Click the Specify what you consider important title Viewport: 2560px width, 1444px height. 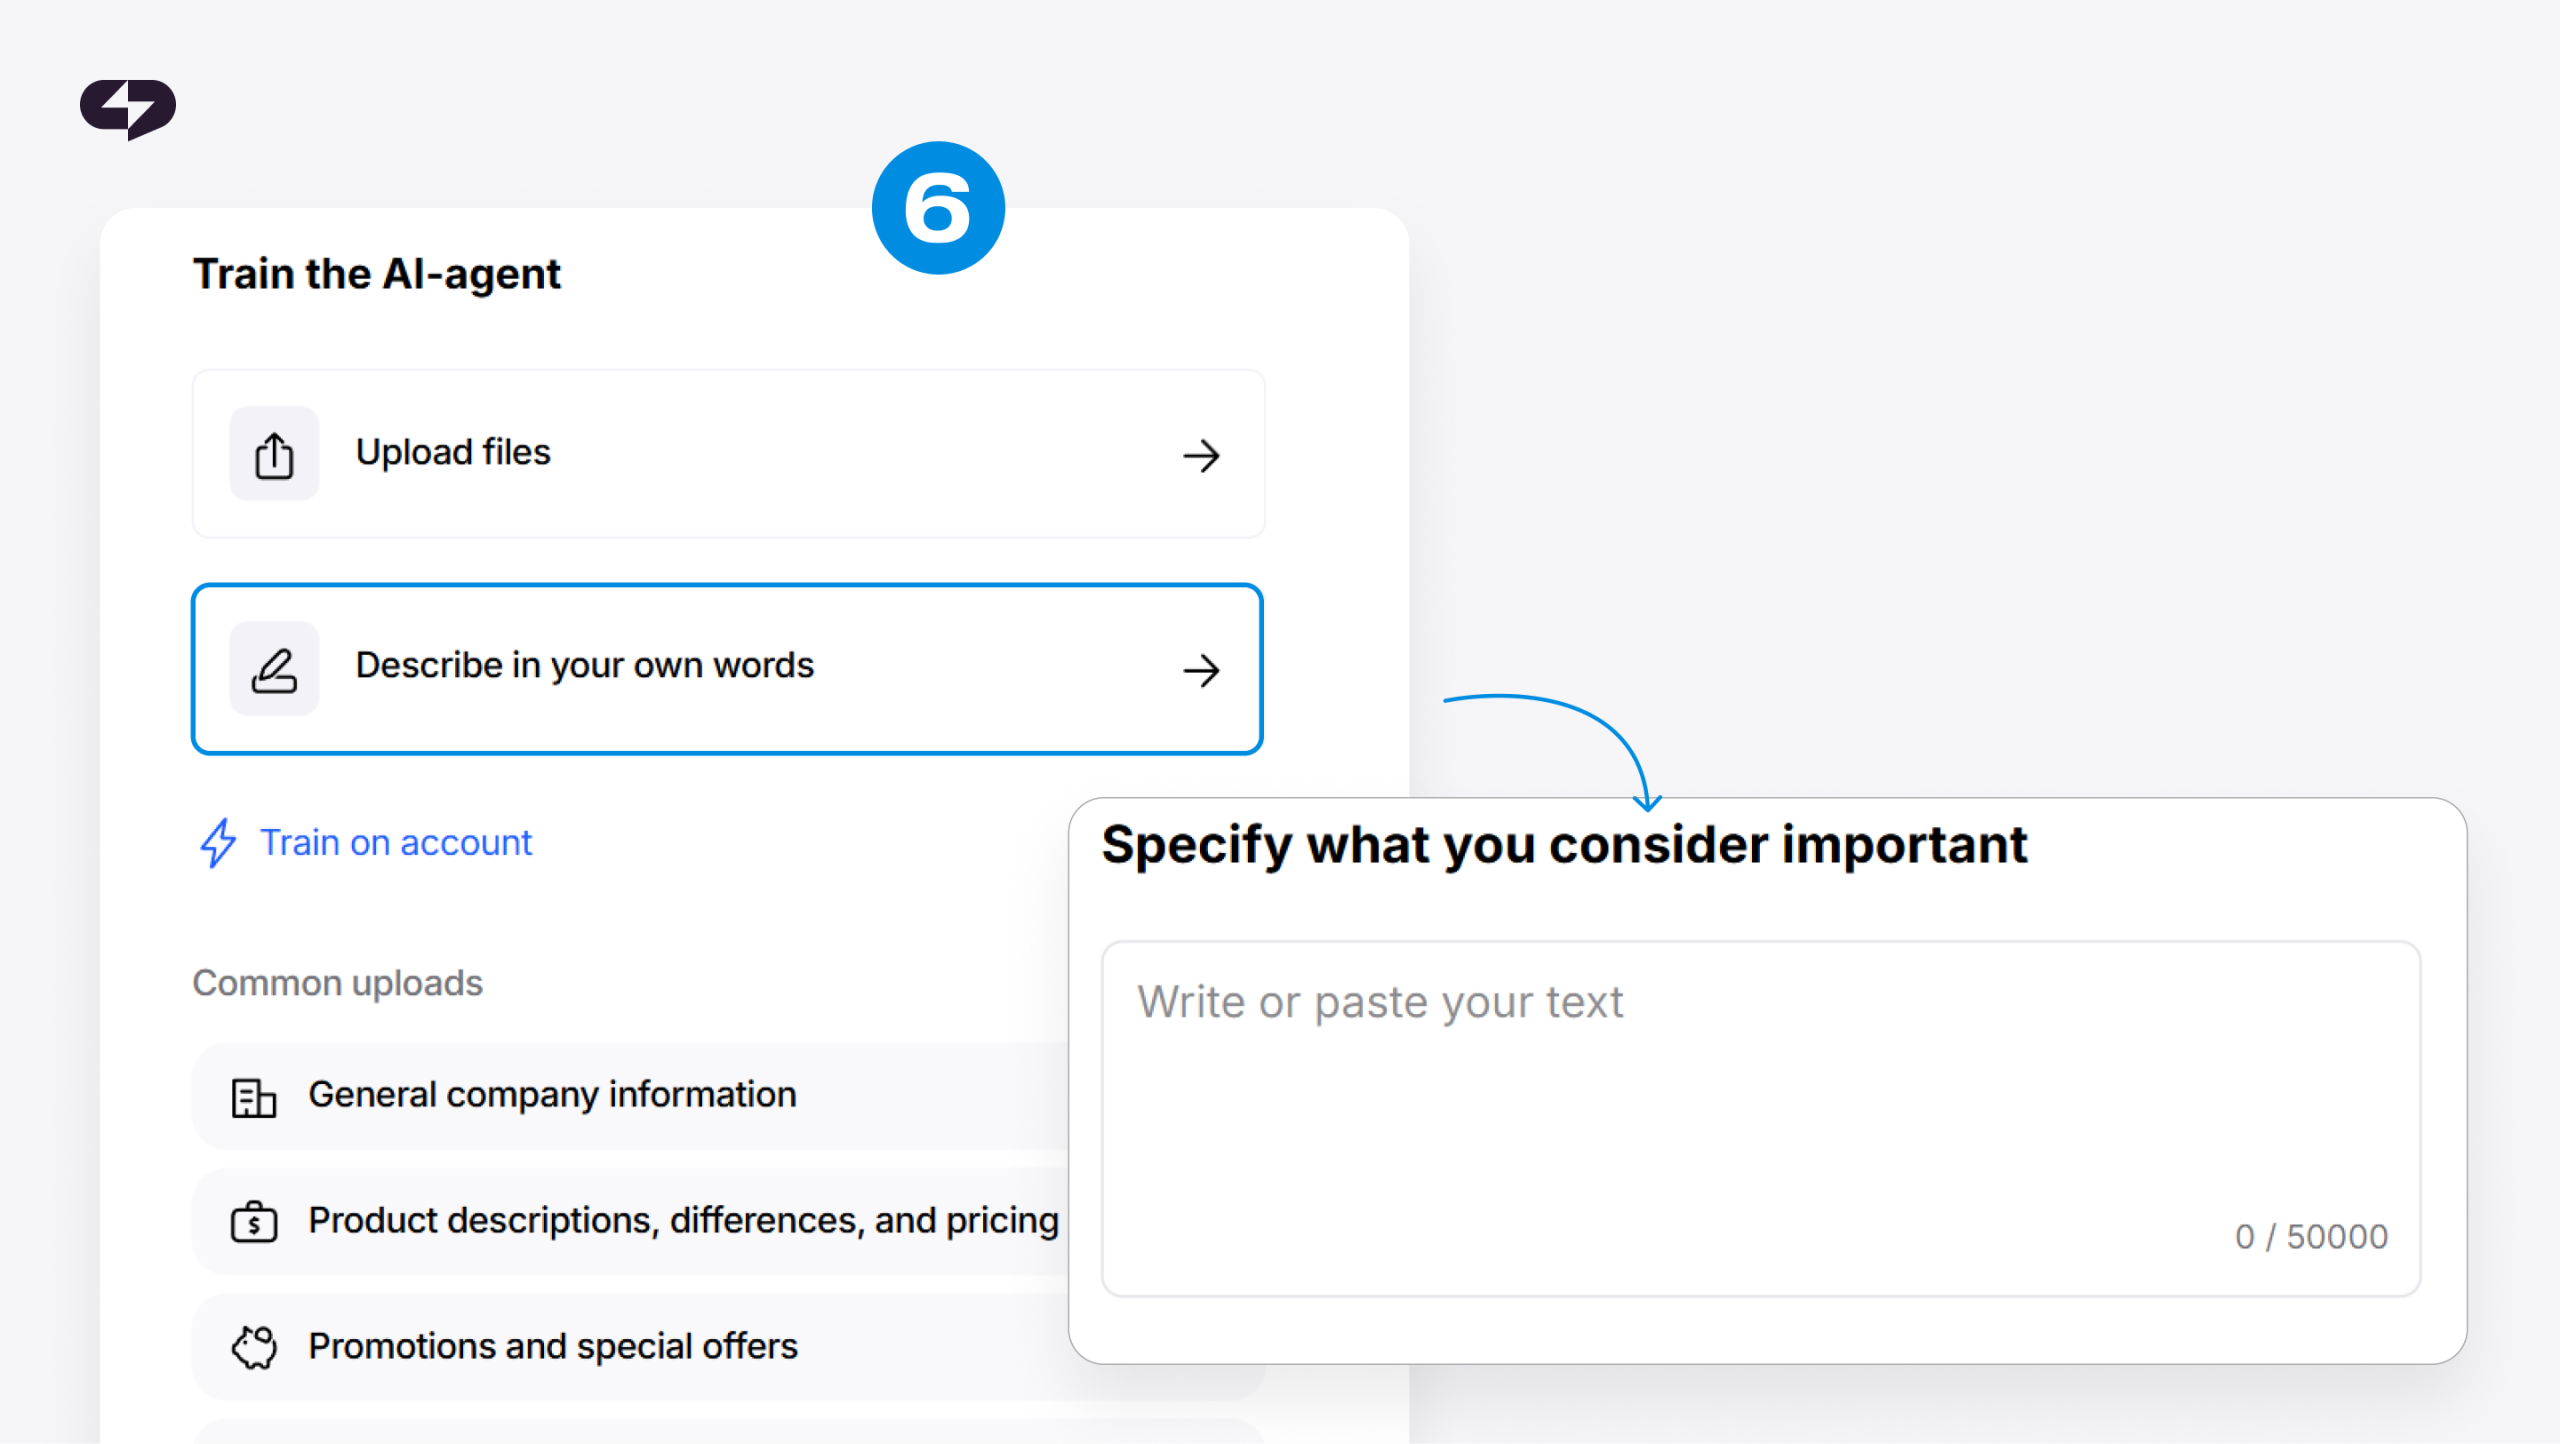(x=1564, y=845)
